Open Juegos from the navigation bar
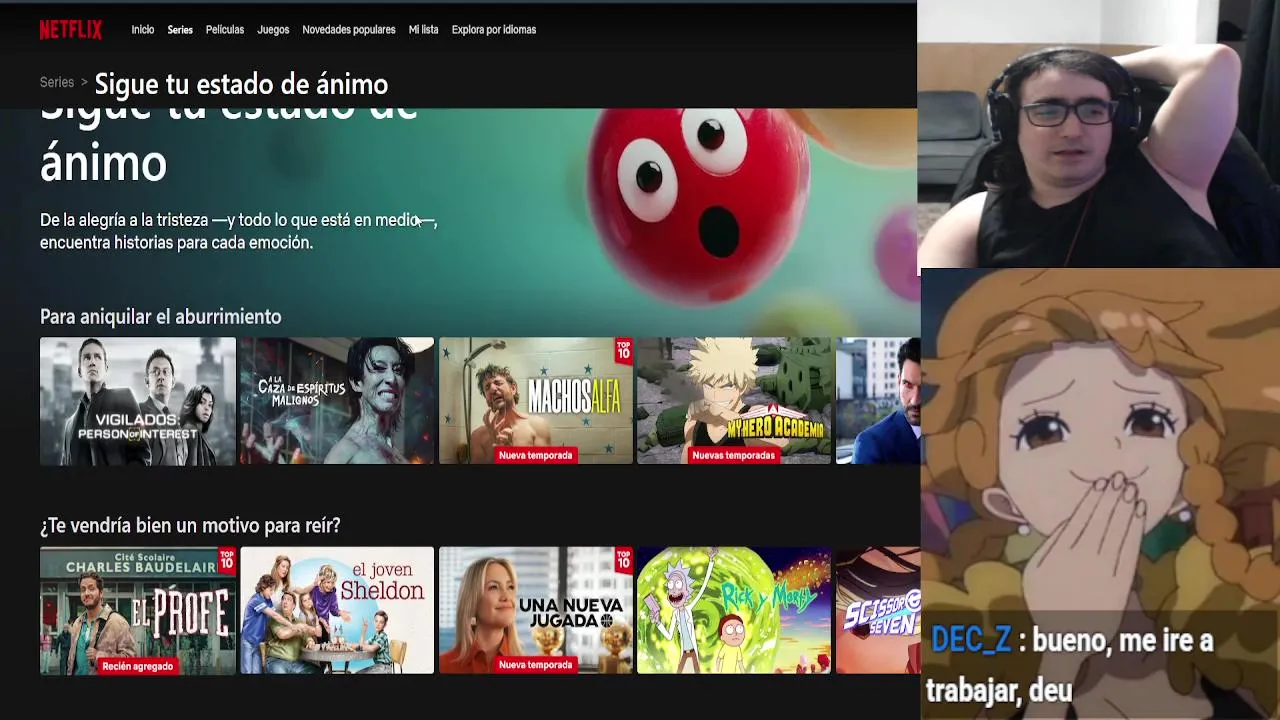Viewport: 1280px width, 720px height. coord(273,30)
